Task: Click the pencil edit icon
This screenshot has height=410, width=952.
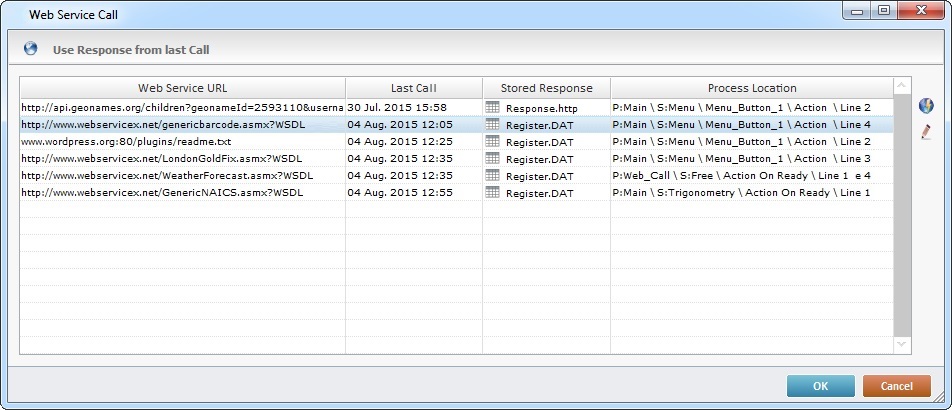Action: 926,132
